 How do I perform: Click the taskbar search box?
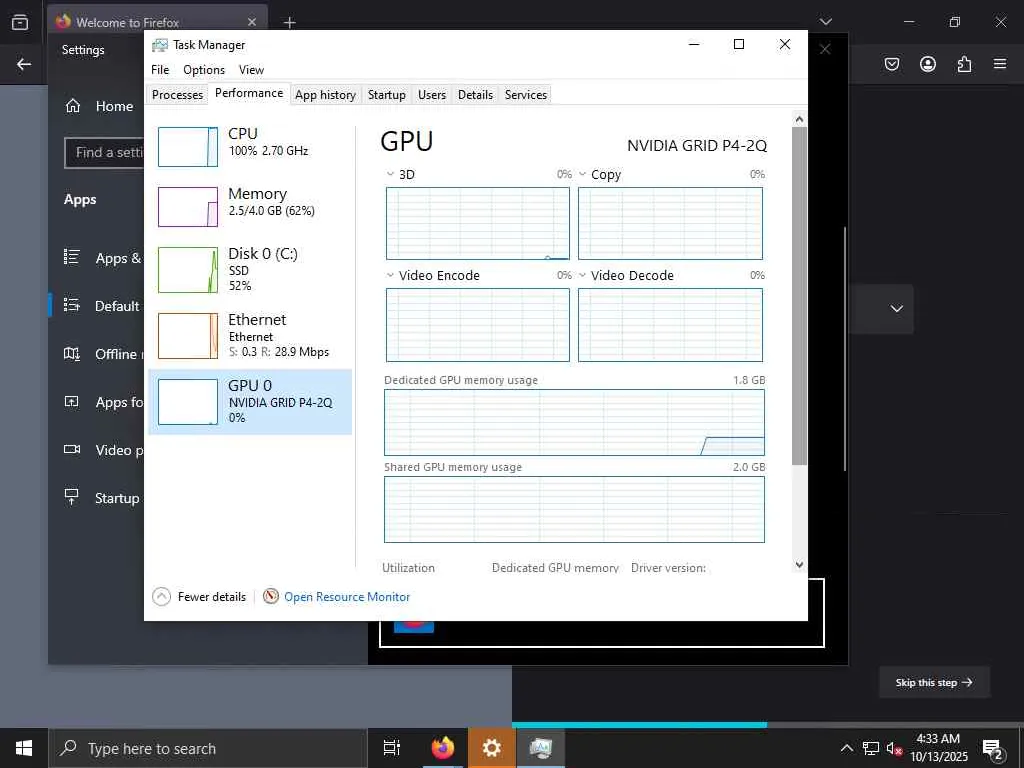[208, 748]
